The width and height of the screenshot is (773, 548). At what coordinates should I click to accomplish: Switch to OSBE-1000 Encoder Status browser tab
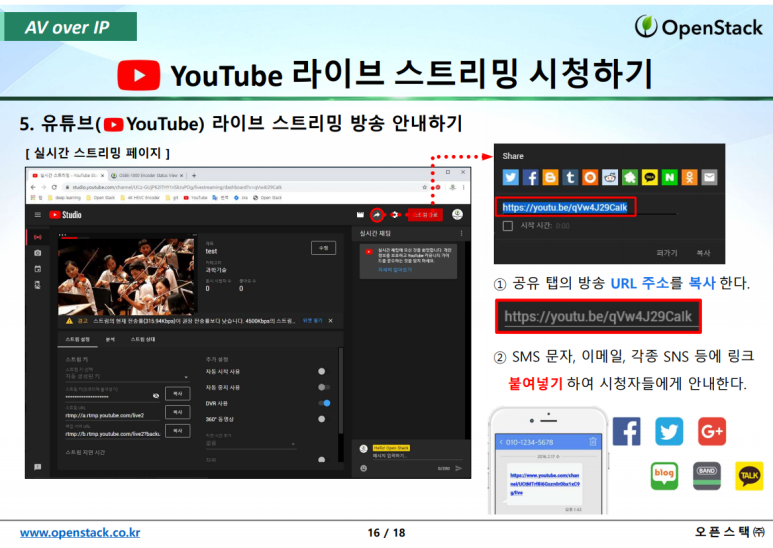[147, 175]
